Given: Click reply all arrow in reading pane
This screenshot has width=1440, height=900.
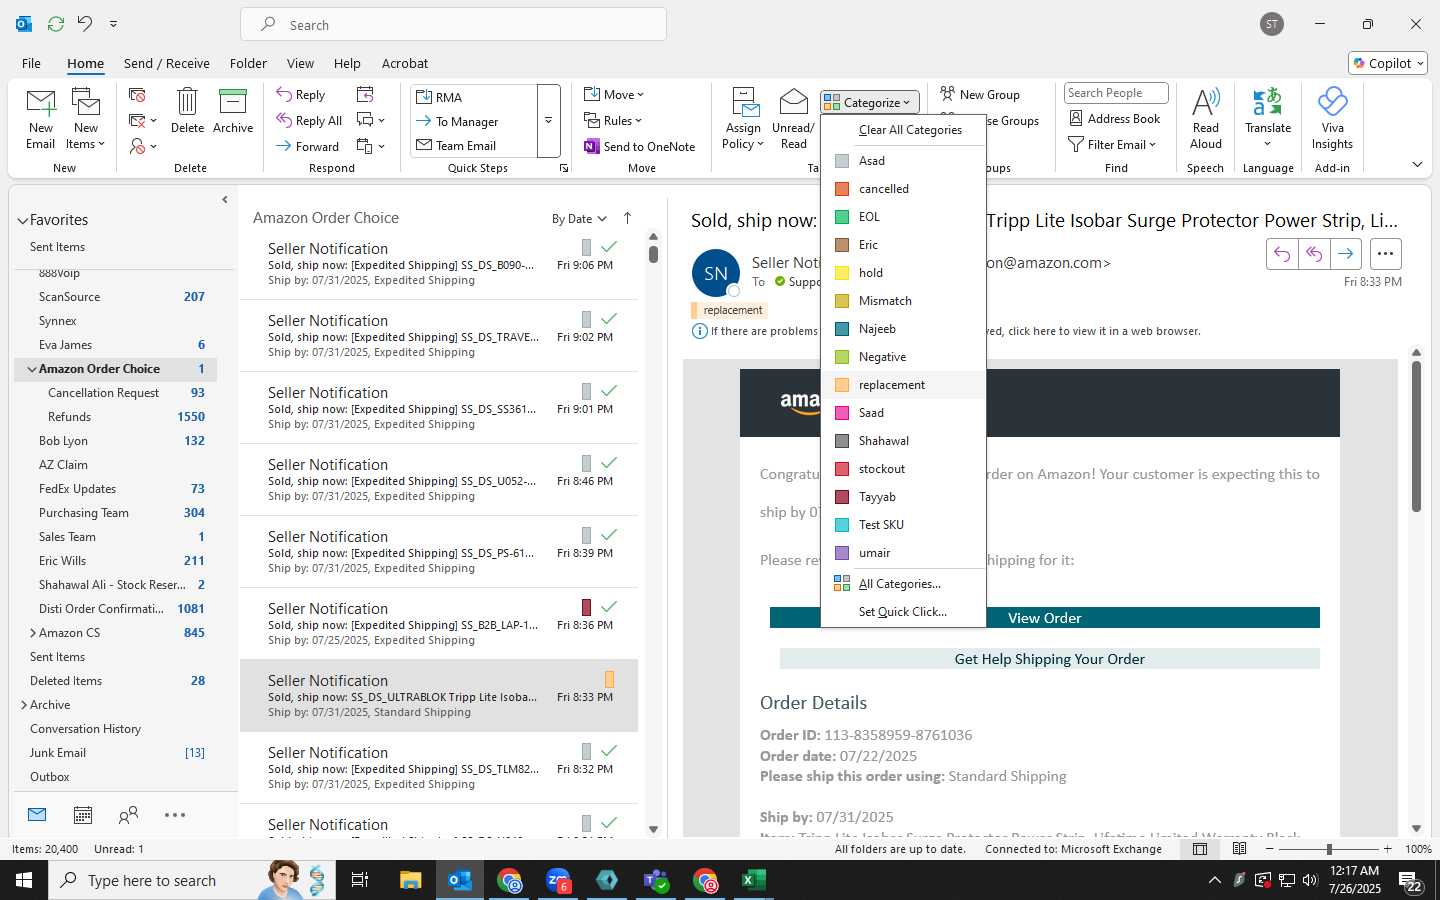Looking at the screenshot, I should click(x=1314, y=254).
